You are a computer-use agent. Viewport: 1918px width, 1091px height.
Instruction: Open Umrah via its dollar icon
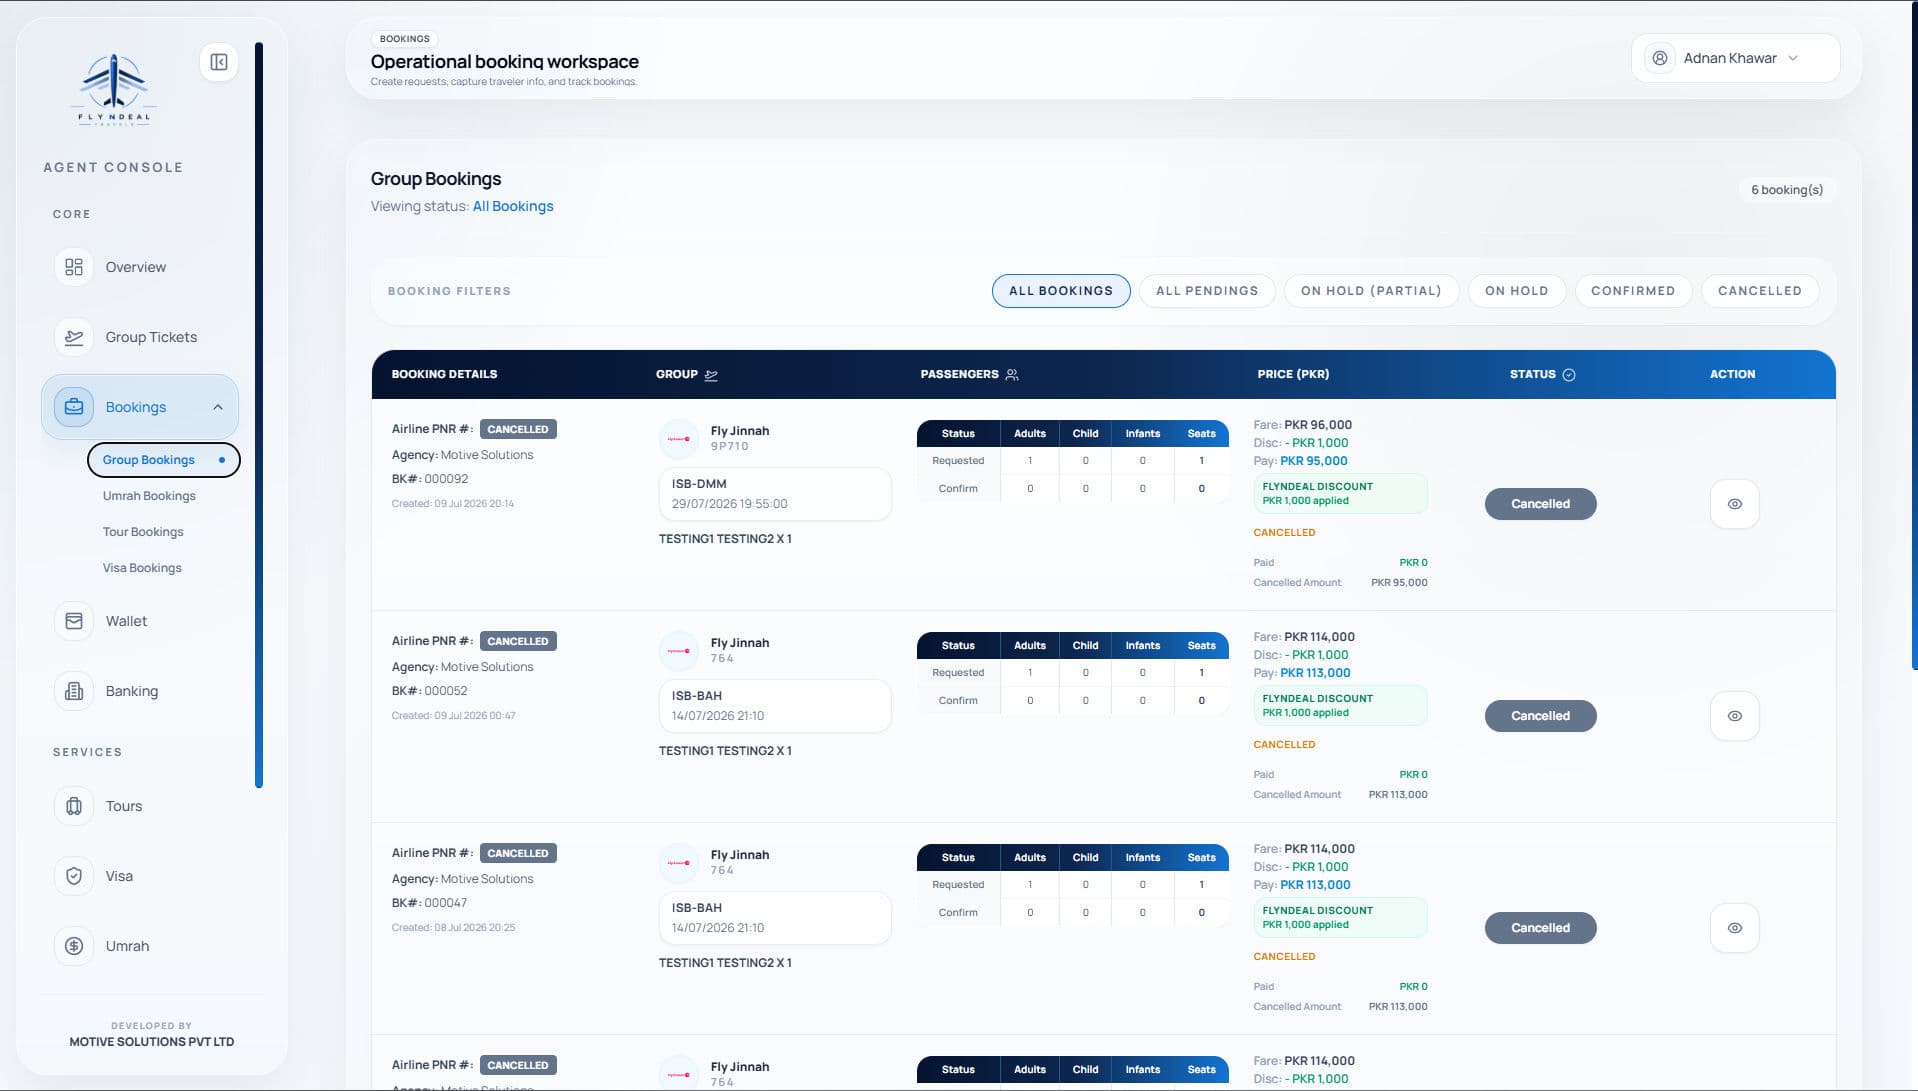coord(74,946)
